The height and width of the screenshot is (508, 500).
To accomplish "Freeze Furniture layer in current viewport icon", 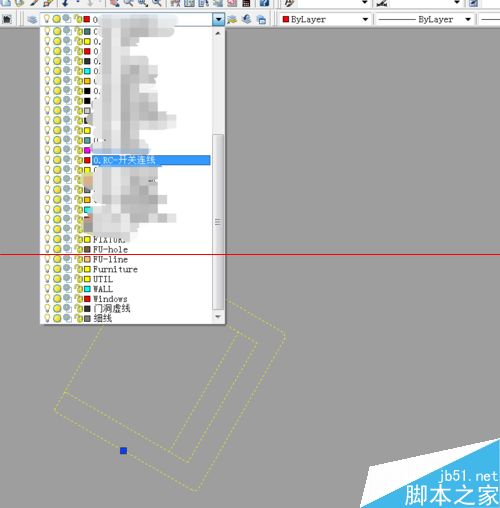I will coord(68,269).
